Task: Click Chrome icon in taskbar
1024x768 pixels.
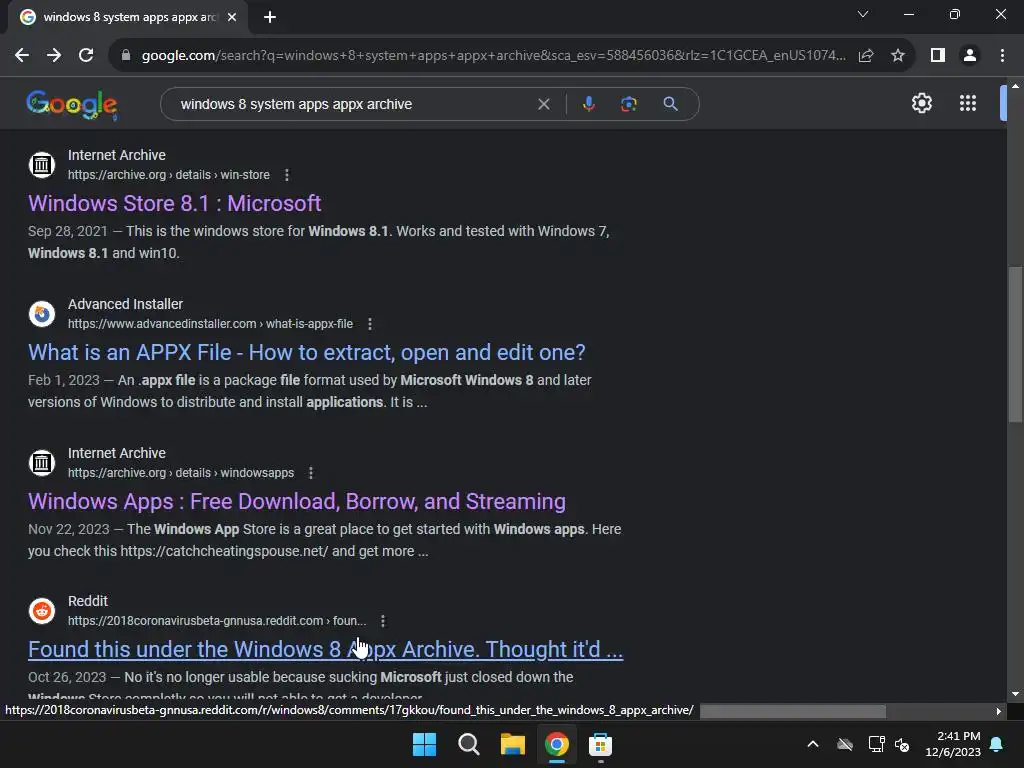Action: pyautogui.click(x=556, y=744)
